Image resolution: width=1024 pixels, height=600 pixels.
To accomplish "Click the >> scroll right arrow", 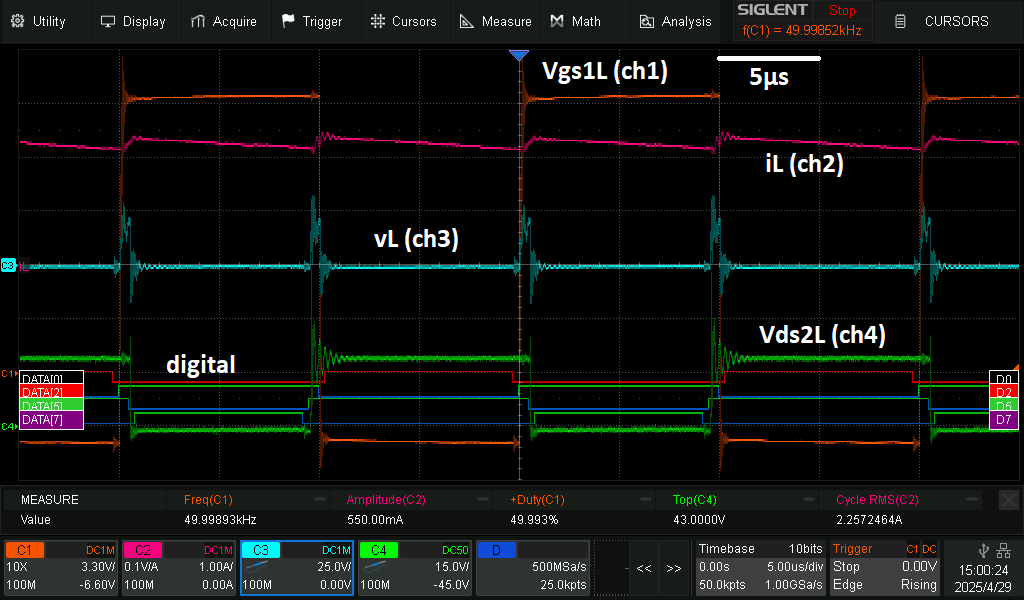I will 673,567.
